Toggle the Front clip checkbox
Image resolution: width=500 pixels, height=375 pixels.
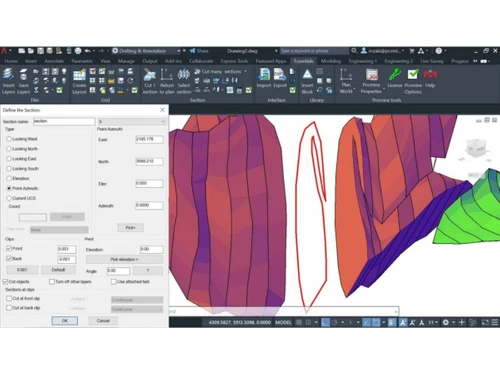point(9,248)
